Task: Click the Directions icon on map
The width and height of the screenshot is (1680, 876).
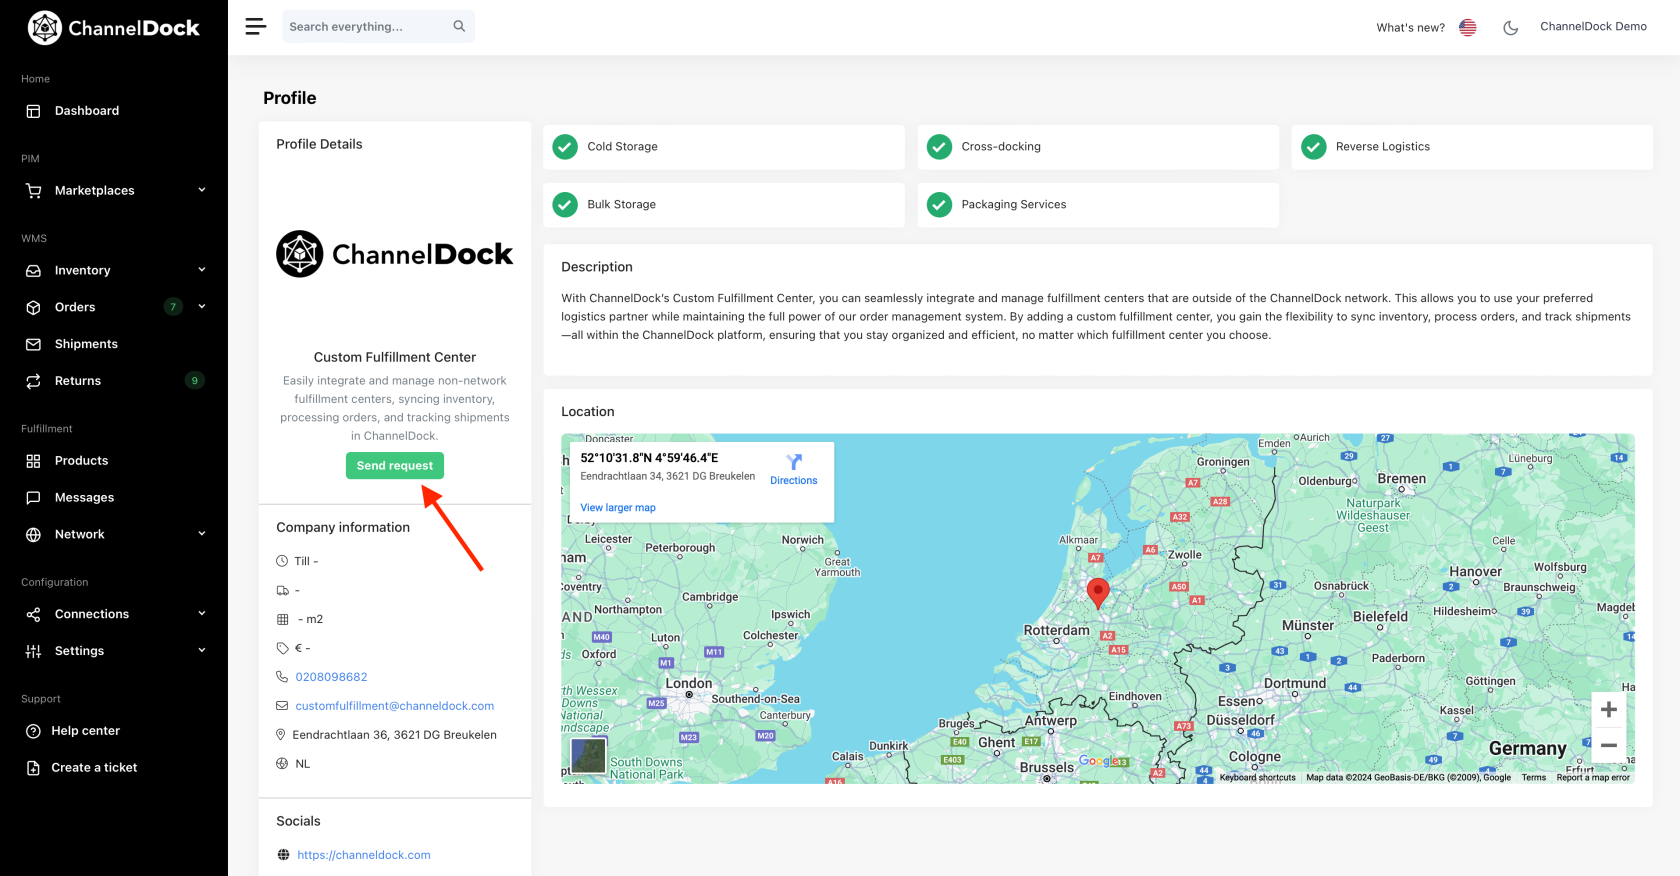Action: click(x=794, y=462)
